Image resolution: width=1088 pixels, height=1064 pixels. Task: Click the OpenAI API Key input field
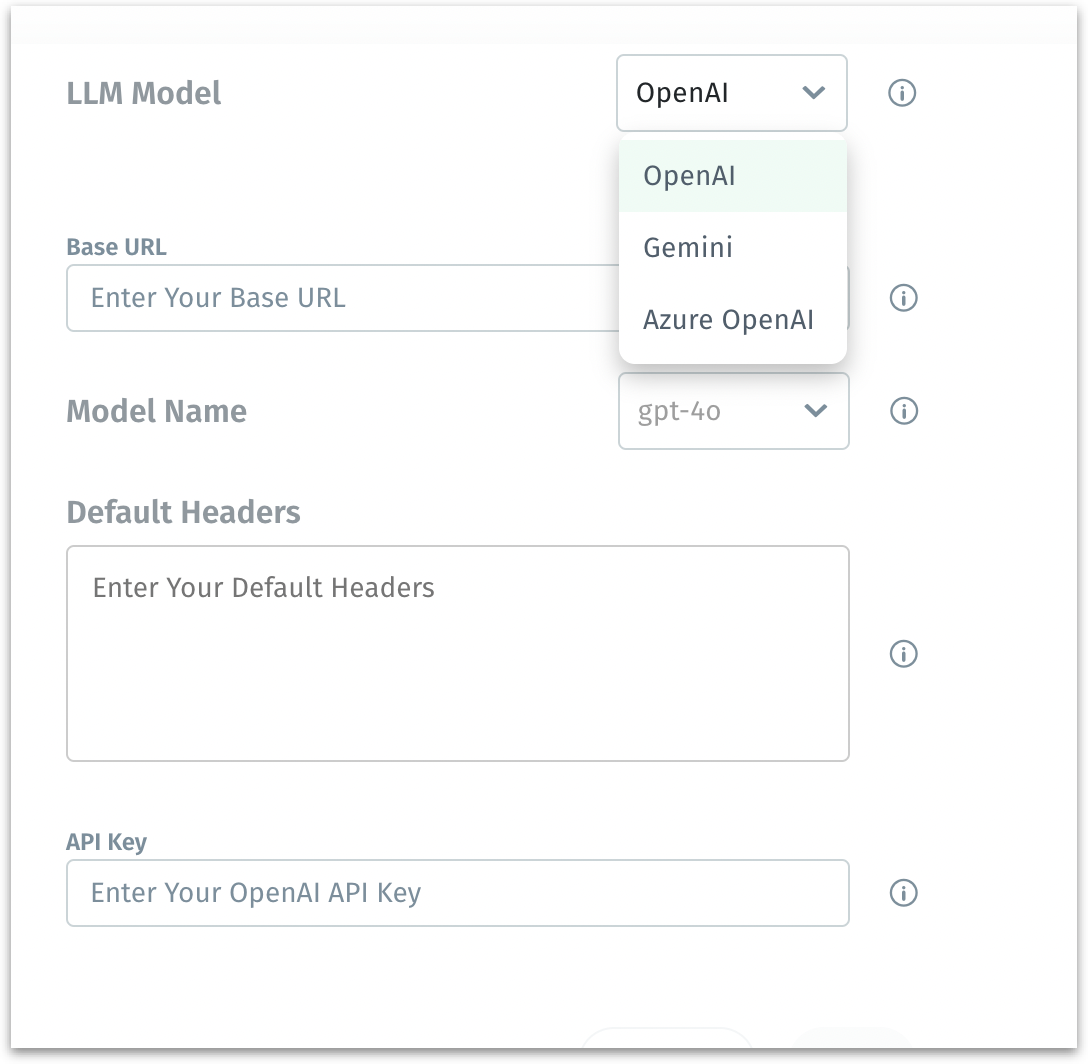pos(457,893)
